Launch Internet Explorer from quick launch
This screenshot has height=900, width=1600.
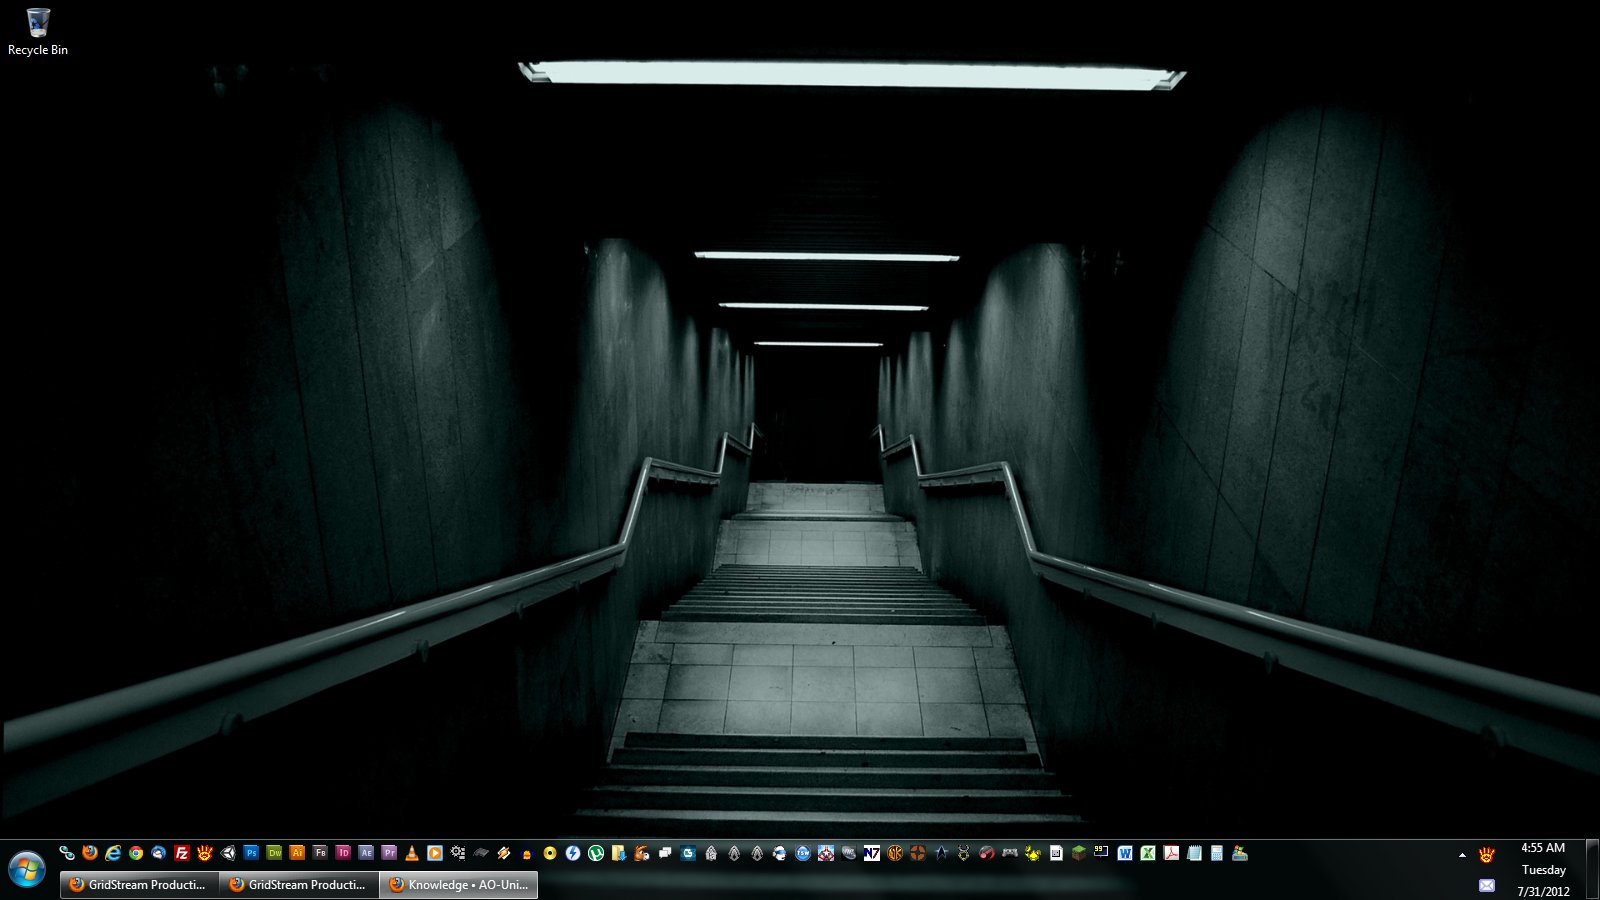click(113, 853)
